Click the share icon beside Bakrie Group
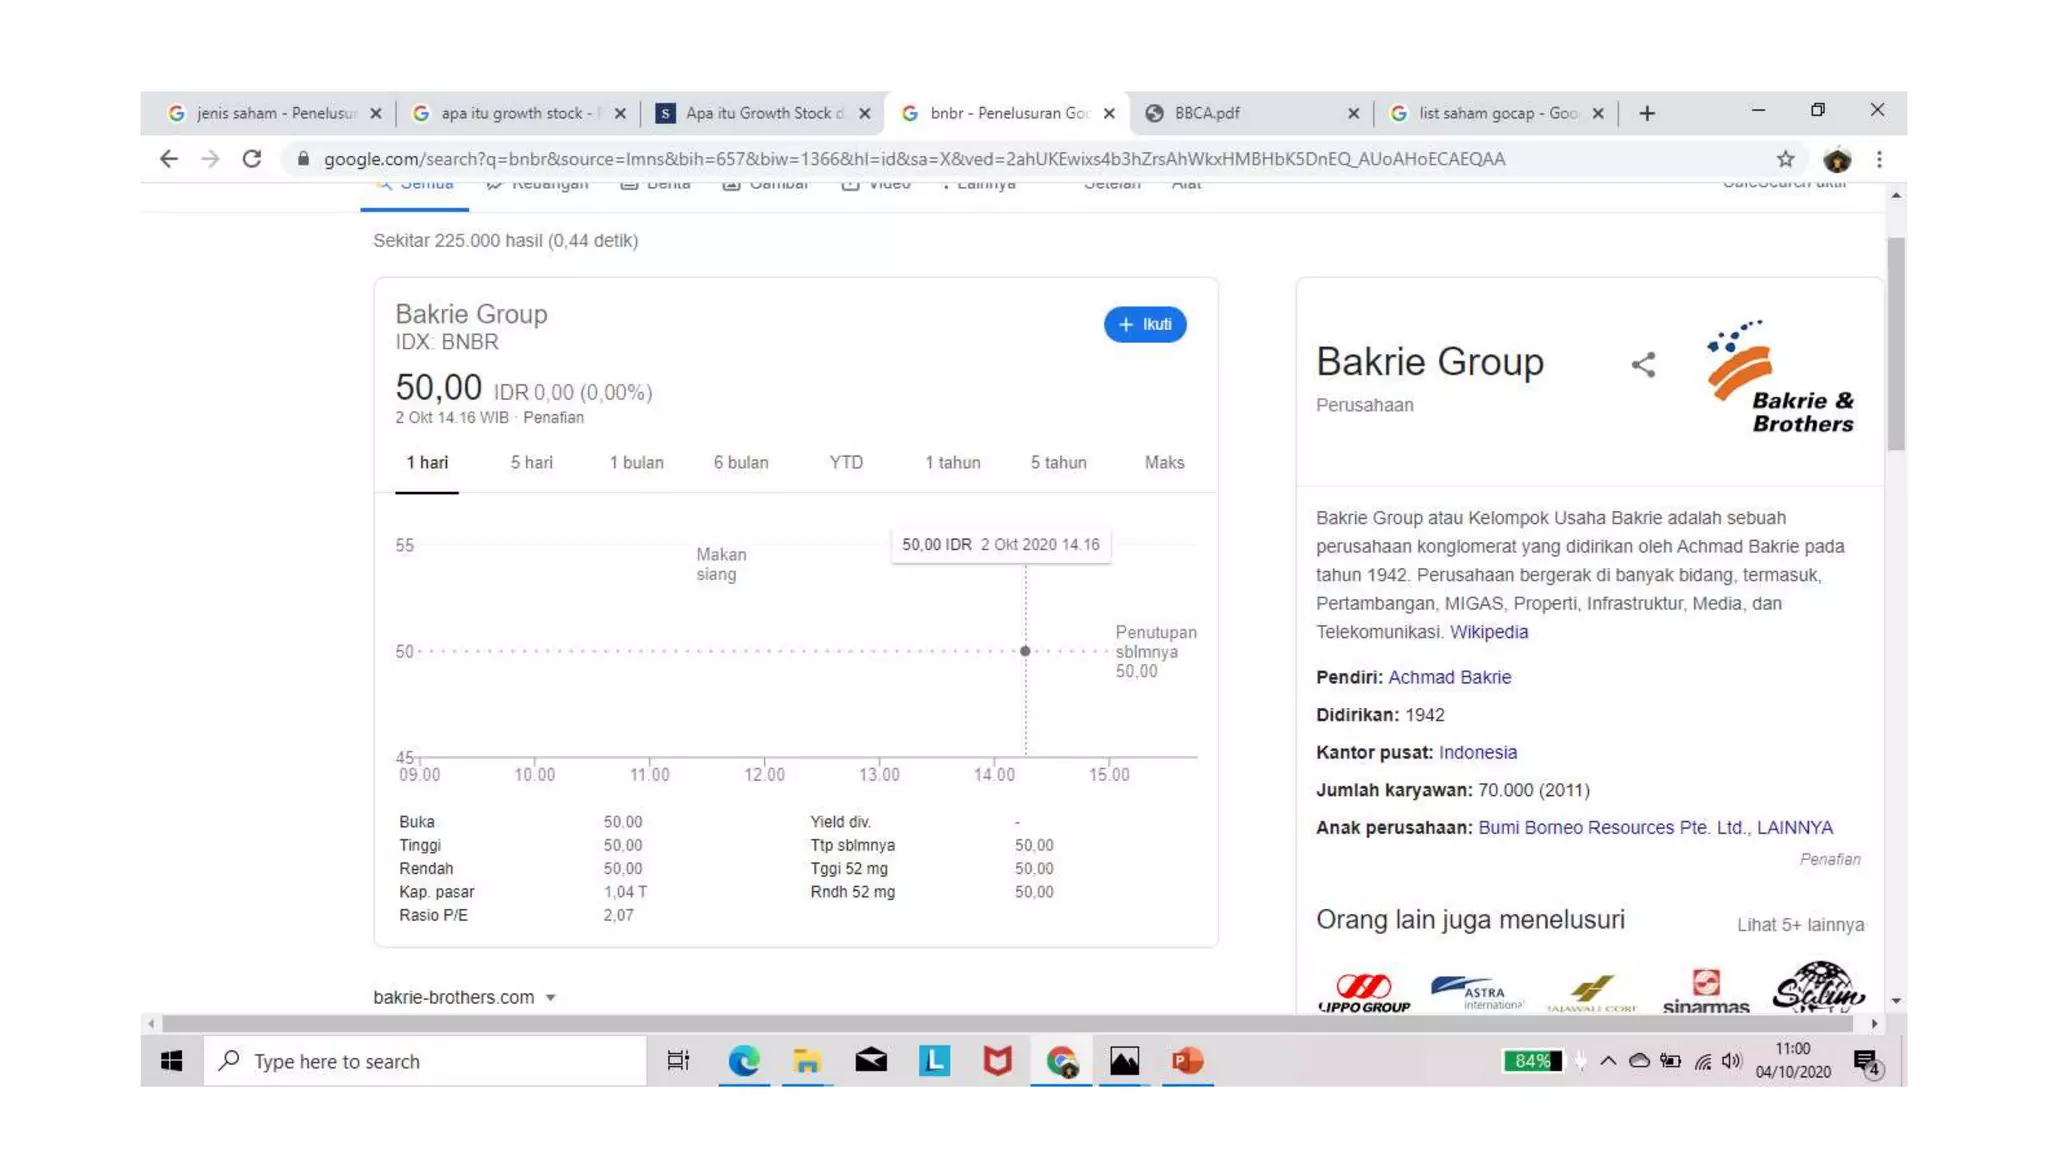This screenshot has height=1152, width=2048. (1643, 365)
